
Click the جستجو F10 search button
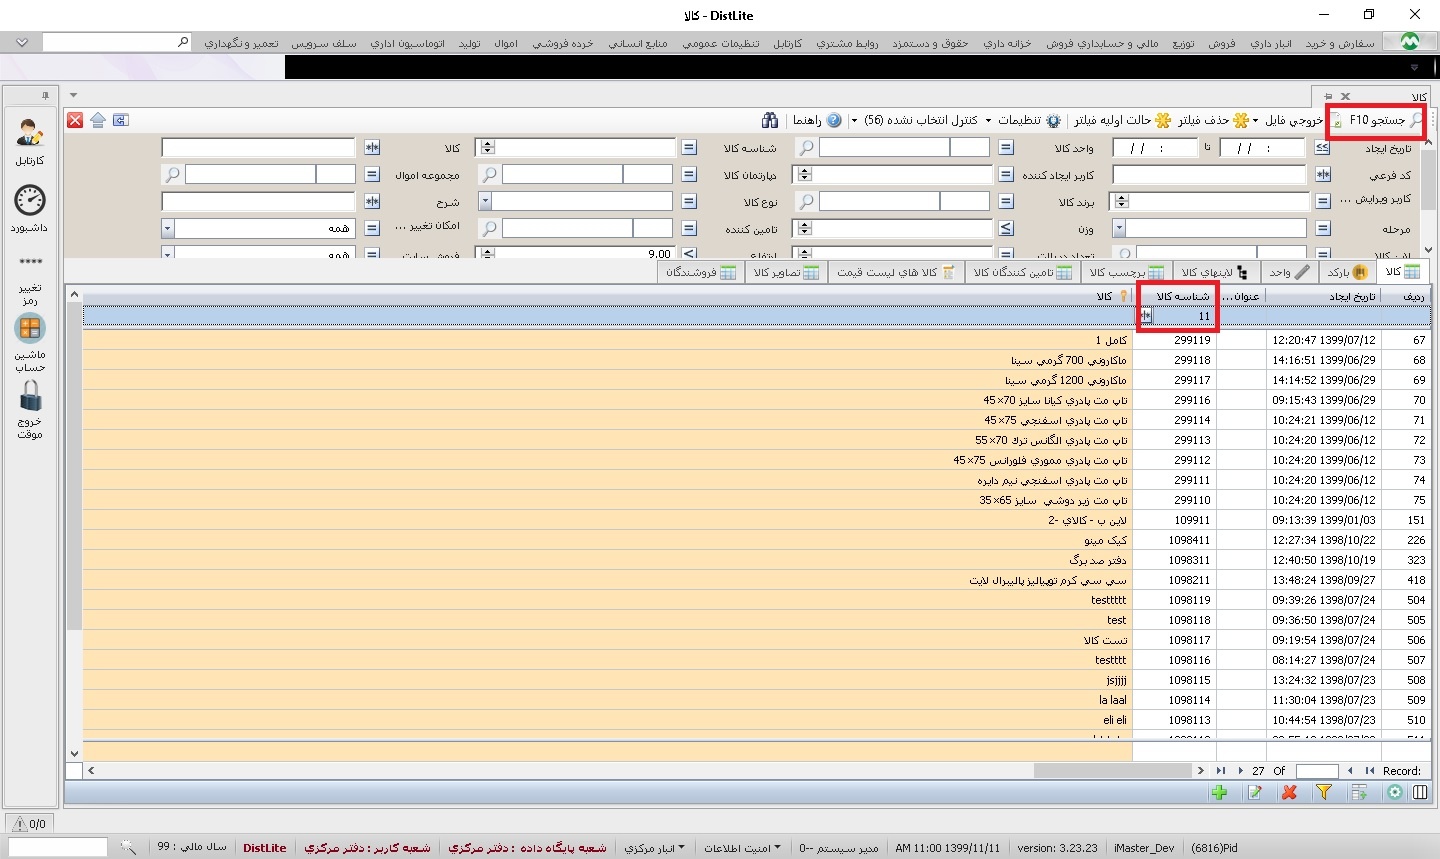tap(1377, 120)
